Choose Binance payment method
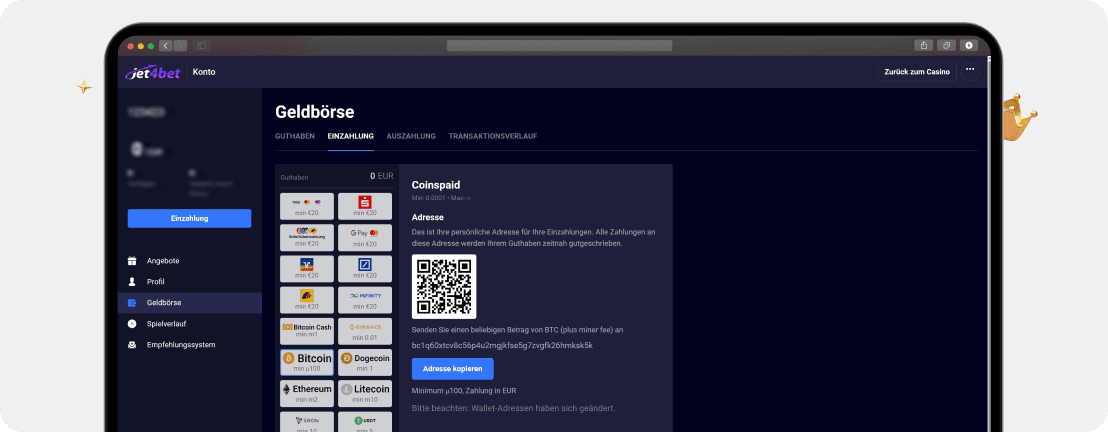 click(x=364, y=331)
